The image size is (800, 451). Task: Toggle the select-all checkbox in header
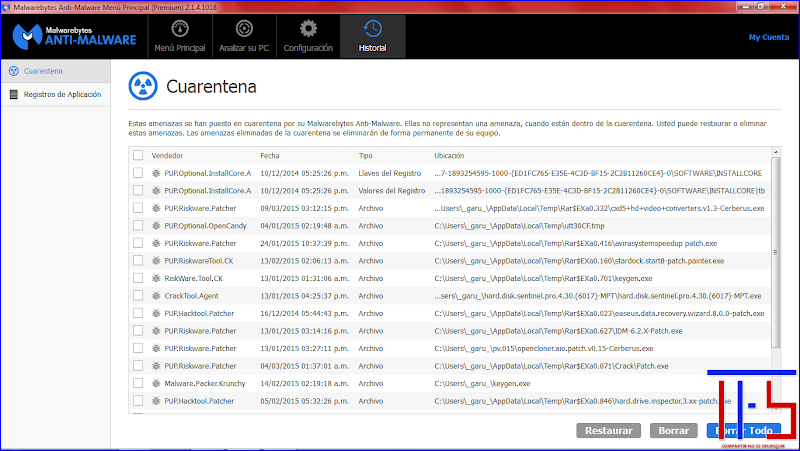(138, 155)
